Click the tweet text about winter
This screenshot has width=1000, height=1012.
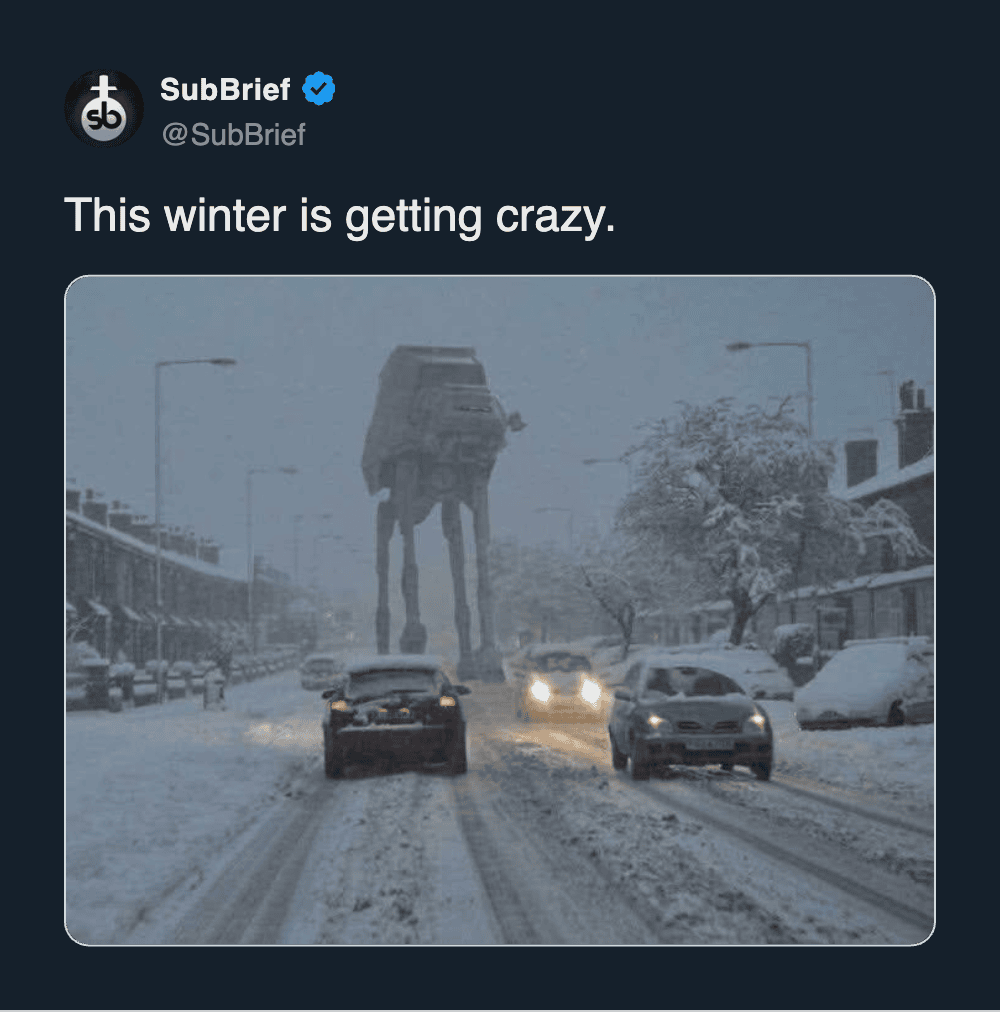[x=339, y=215]
